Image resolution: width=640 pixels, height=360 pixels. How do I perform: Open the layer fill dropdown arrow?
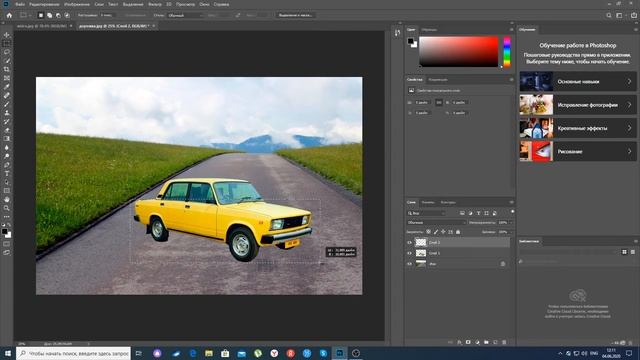tap(511, 232)
